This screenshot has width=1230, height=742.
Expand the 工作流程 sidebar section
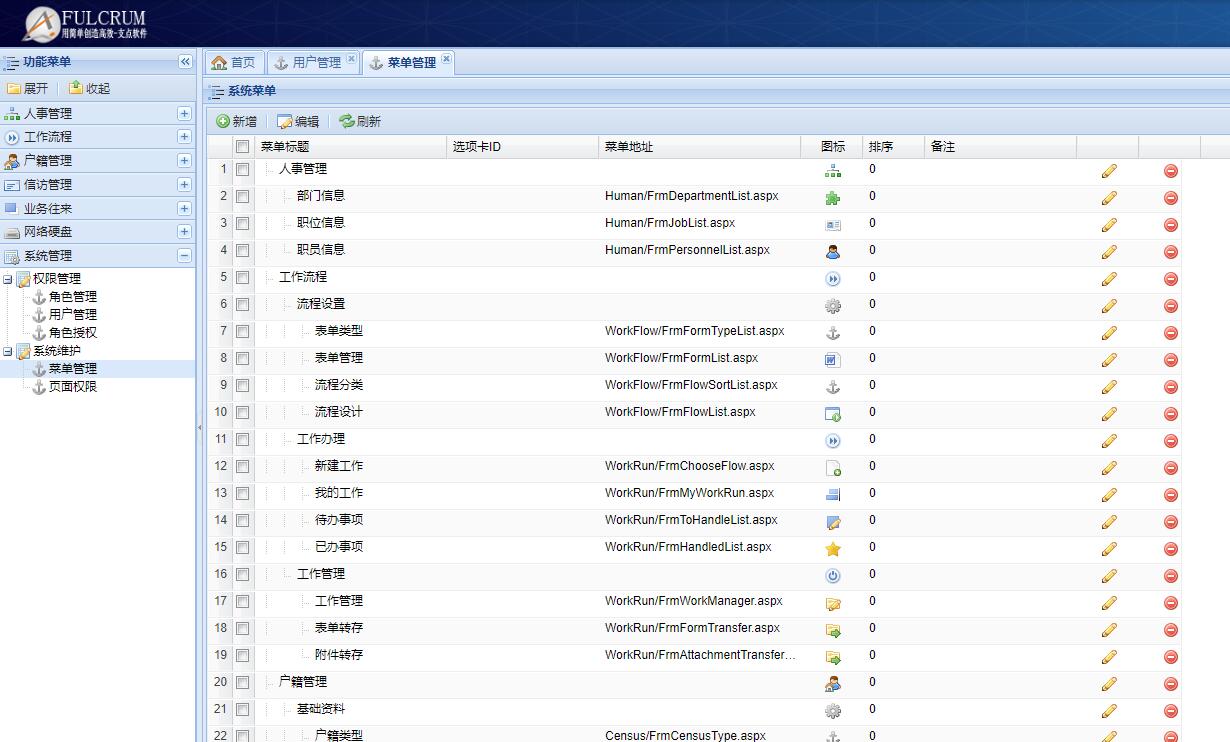pos(183,136)
